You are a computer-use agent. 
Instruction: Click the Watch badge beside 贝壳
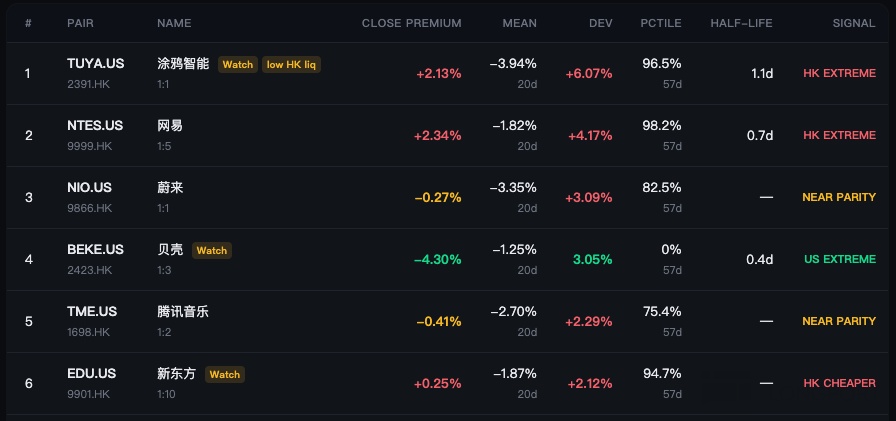[212, 250]
